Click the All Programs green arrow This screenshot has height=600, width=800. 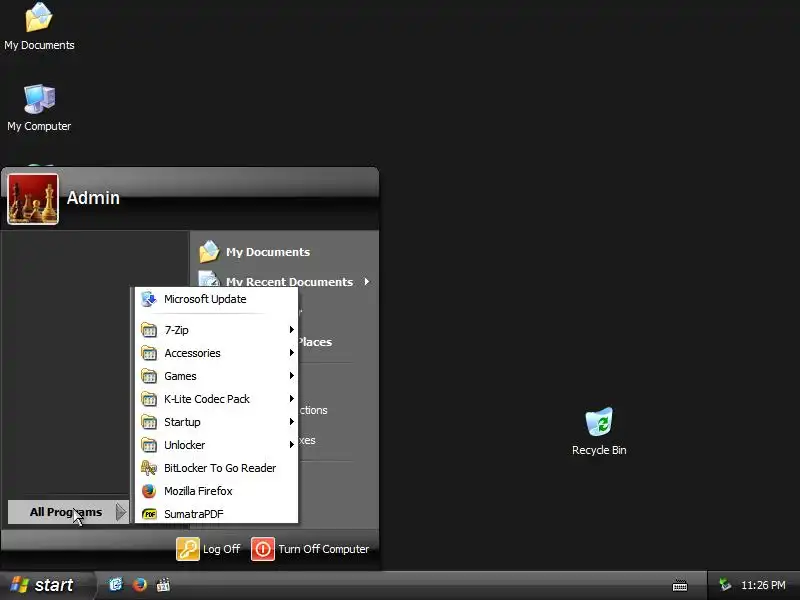click(120, 512)
